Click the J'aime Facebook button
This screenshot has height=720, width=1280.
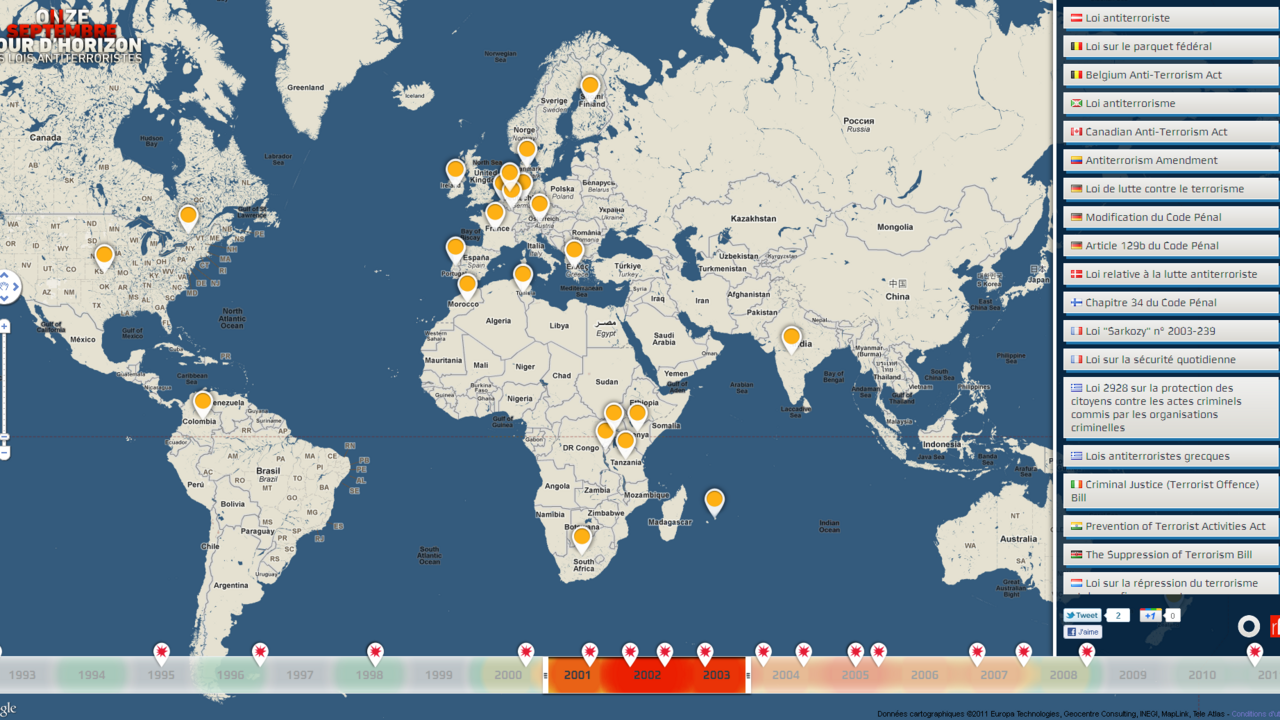tap(1083, 631)
